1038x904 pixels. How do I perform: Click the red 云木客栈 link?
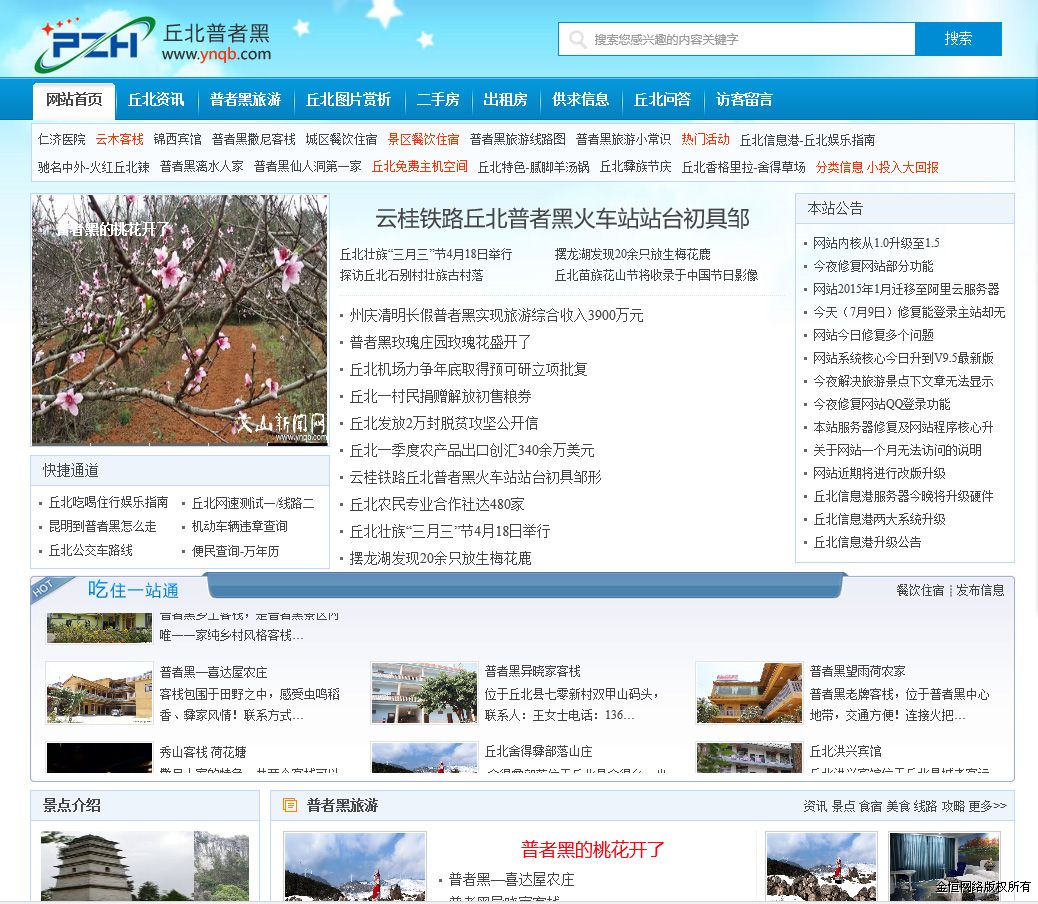point(120,140)
